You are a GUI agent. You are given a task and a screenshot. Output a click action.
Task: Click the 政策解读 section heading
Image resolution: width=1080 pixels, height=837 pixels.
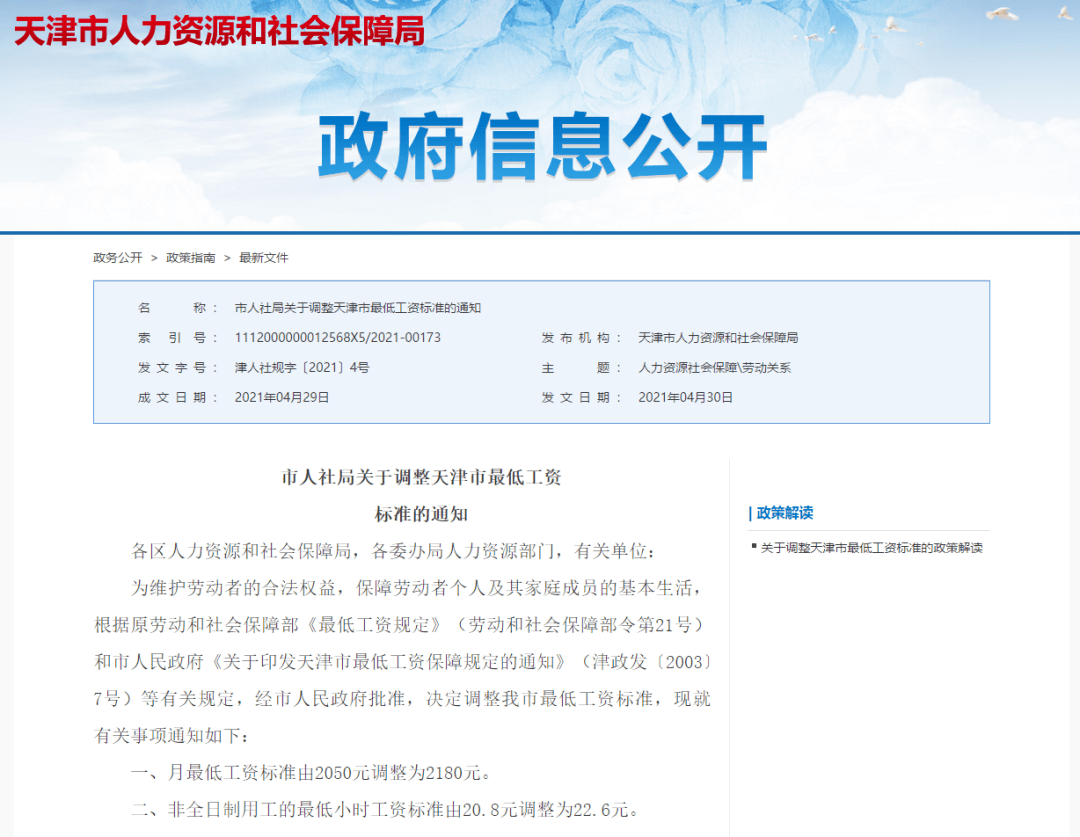[785, 513]
